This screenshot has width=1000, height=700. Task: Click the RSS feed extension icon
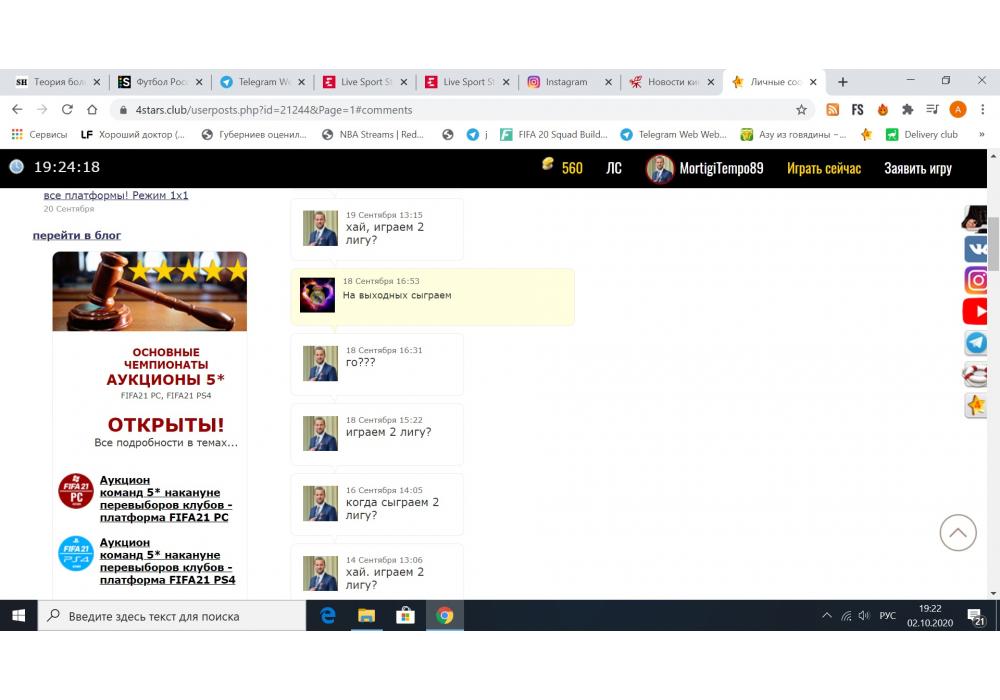(x=832, y=110)
